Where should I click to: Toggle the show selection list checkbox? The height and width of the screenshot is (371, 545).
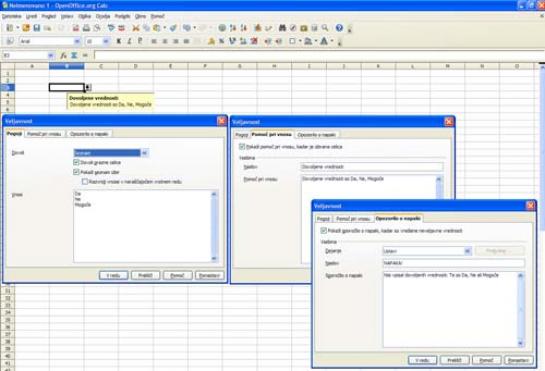coord(76,172)
